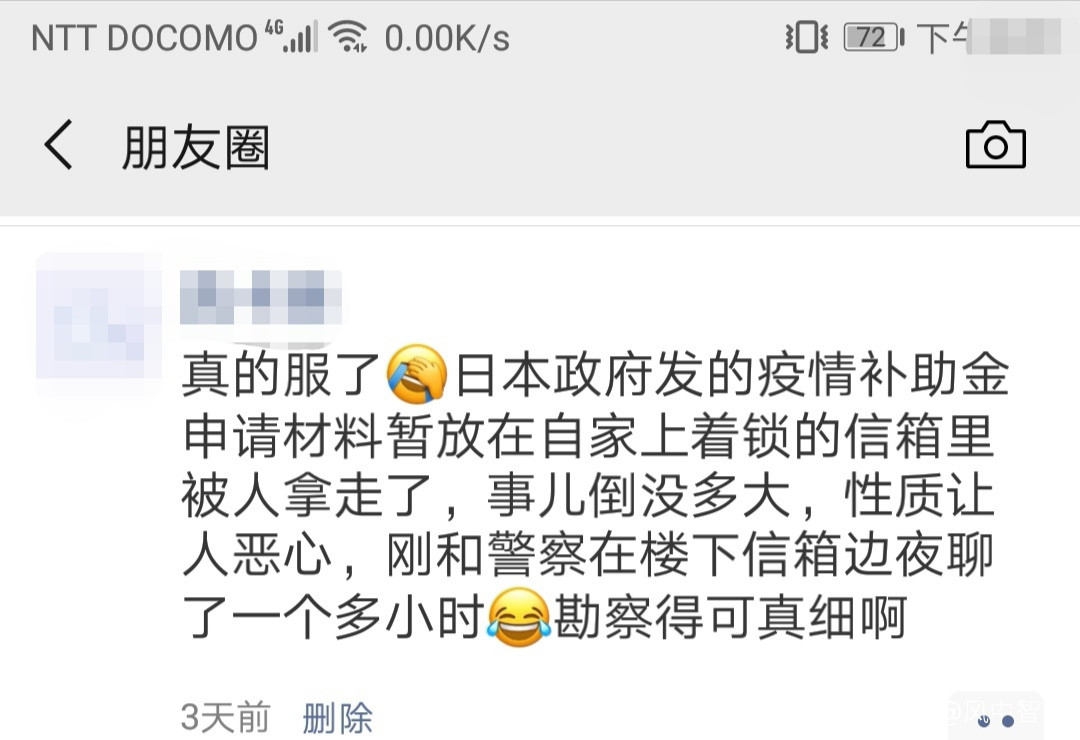This screenshot has height=740, width=1080.
Task: Tap the tears-of-joy emoji before 勘察
Action: (x=519, y=617)
